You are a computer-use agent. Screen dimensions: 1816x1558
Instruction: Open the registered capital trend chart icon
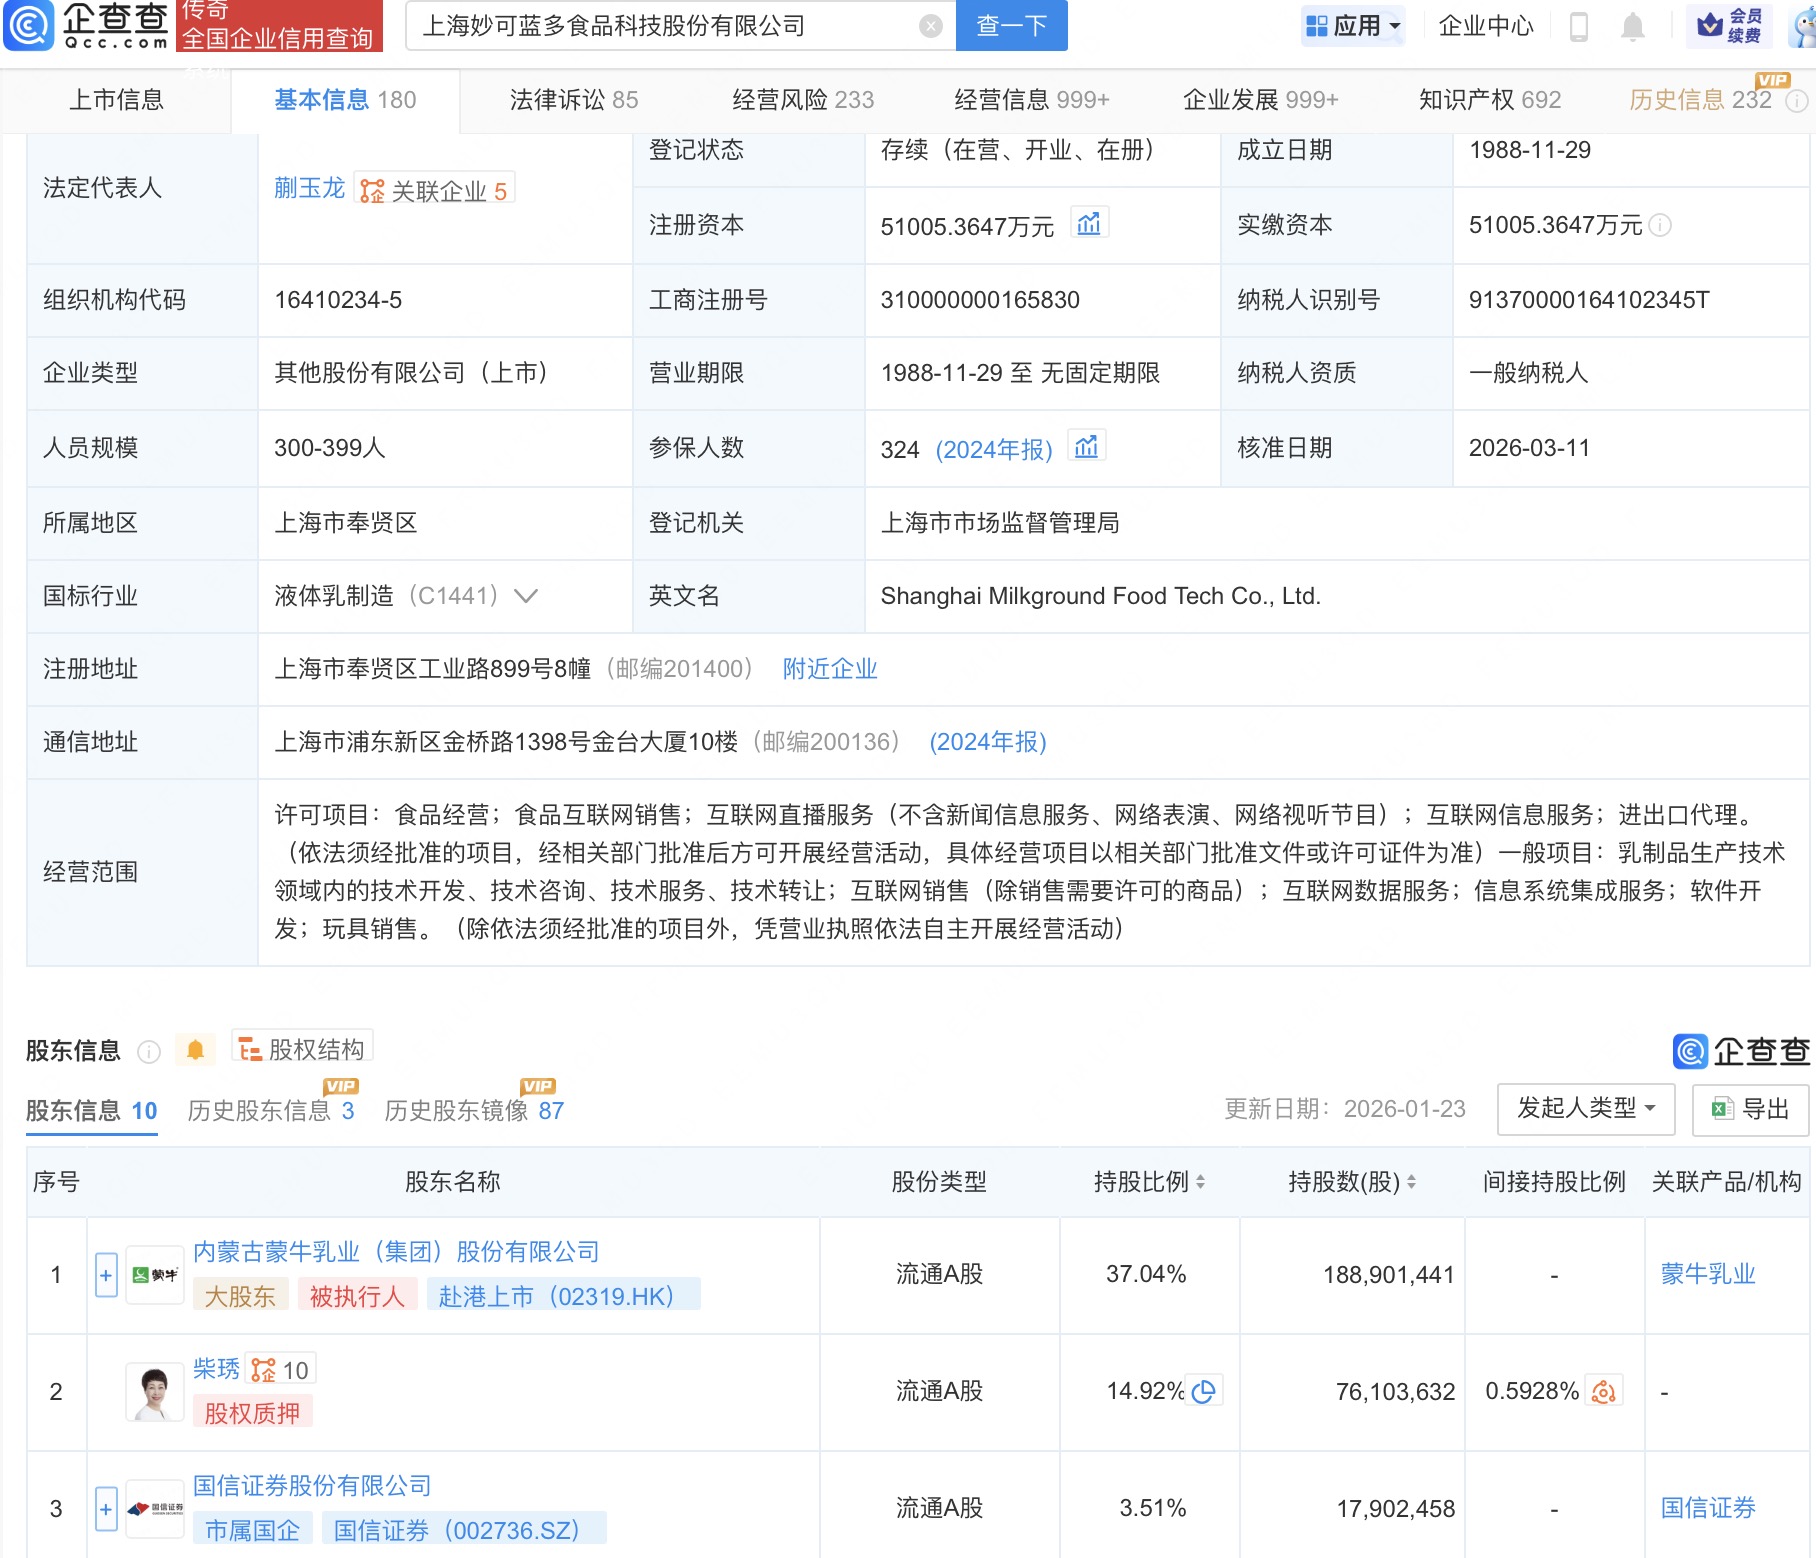pyautogui.click(x=1090, y=224)
